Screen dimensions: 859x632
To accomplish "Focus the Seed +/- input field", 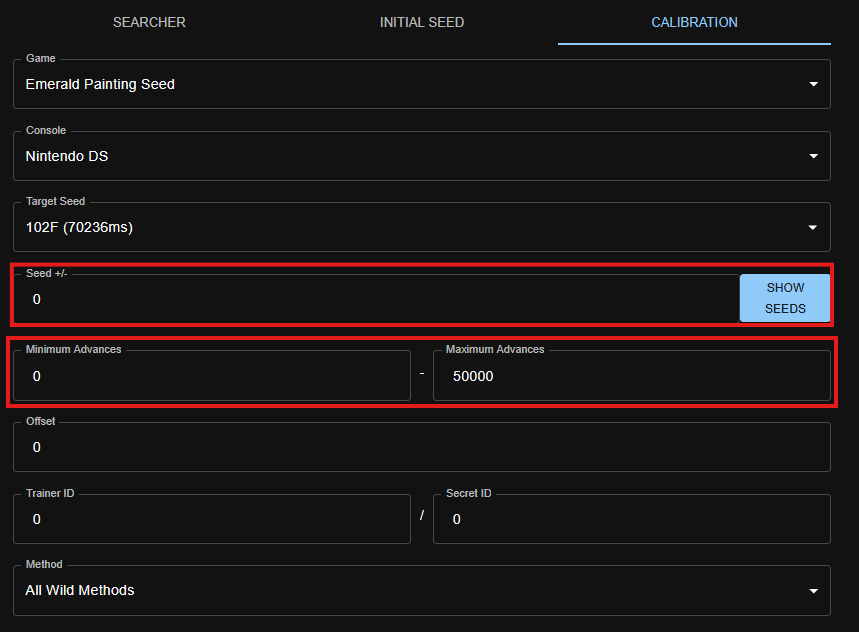I will pyautogui.click(x=375, y=299).
